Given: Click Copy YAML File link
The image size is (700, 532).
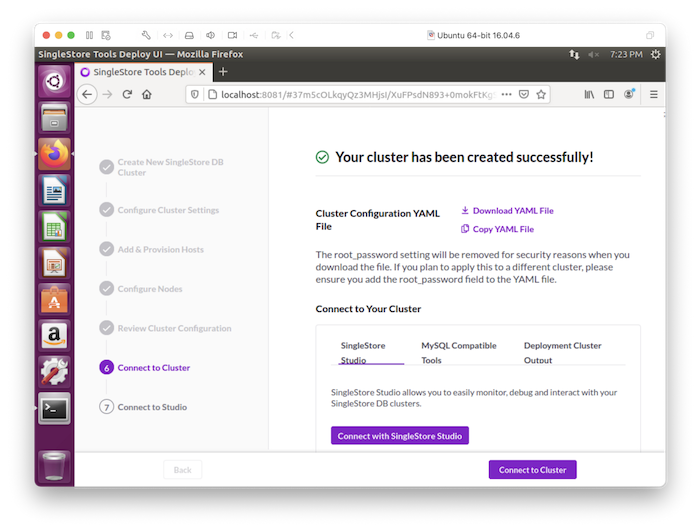Looking at the screenshot, I should point(497,229).
